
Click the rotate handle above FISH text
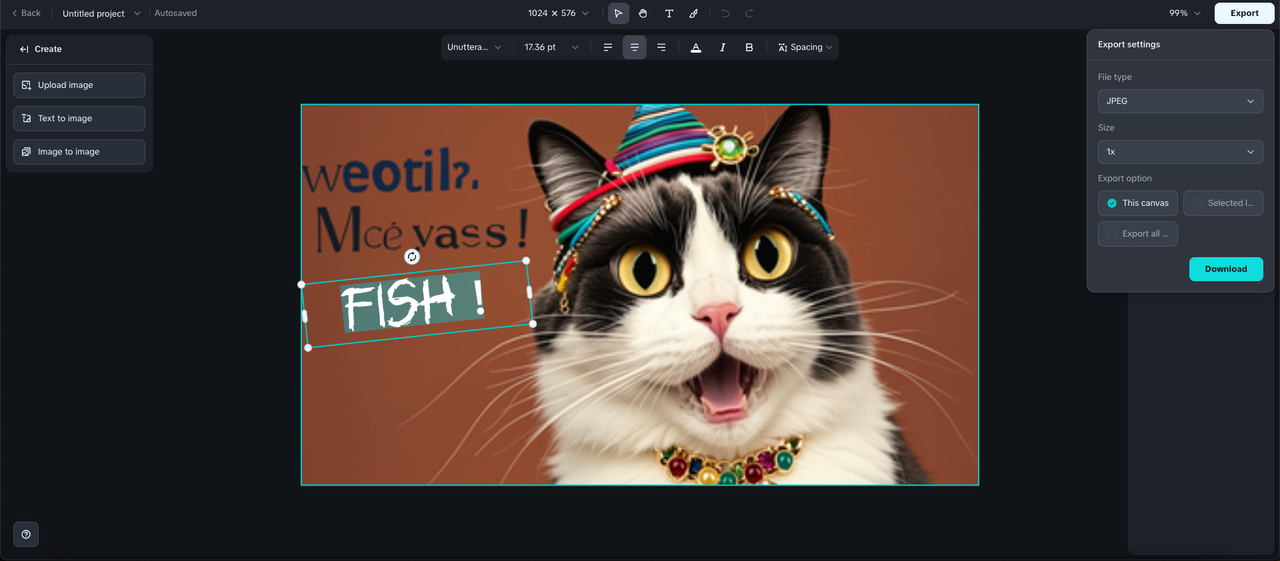(412, 257)
